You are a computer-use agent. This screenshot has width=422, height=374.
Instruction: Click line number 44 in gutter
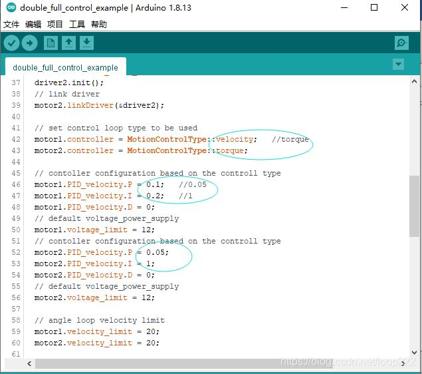point(16,162)
